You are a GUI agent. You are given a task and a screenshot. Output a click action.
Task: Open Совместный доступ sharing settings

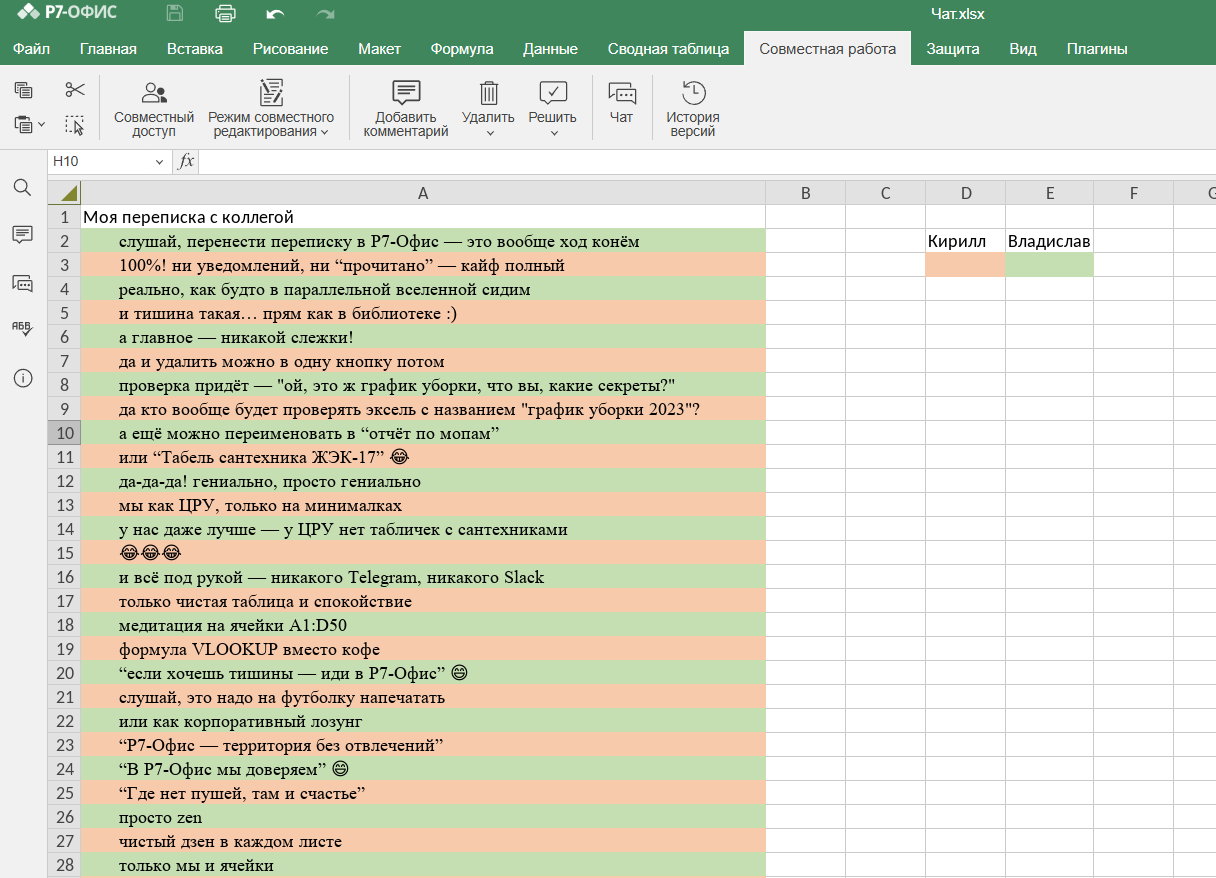(x=154, y=109)
